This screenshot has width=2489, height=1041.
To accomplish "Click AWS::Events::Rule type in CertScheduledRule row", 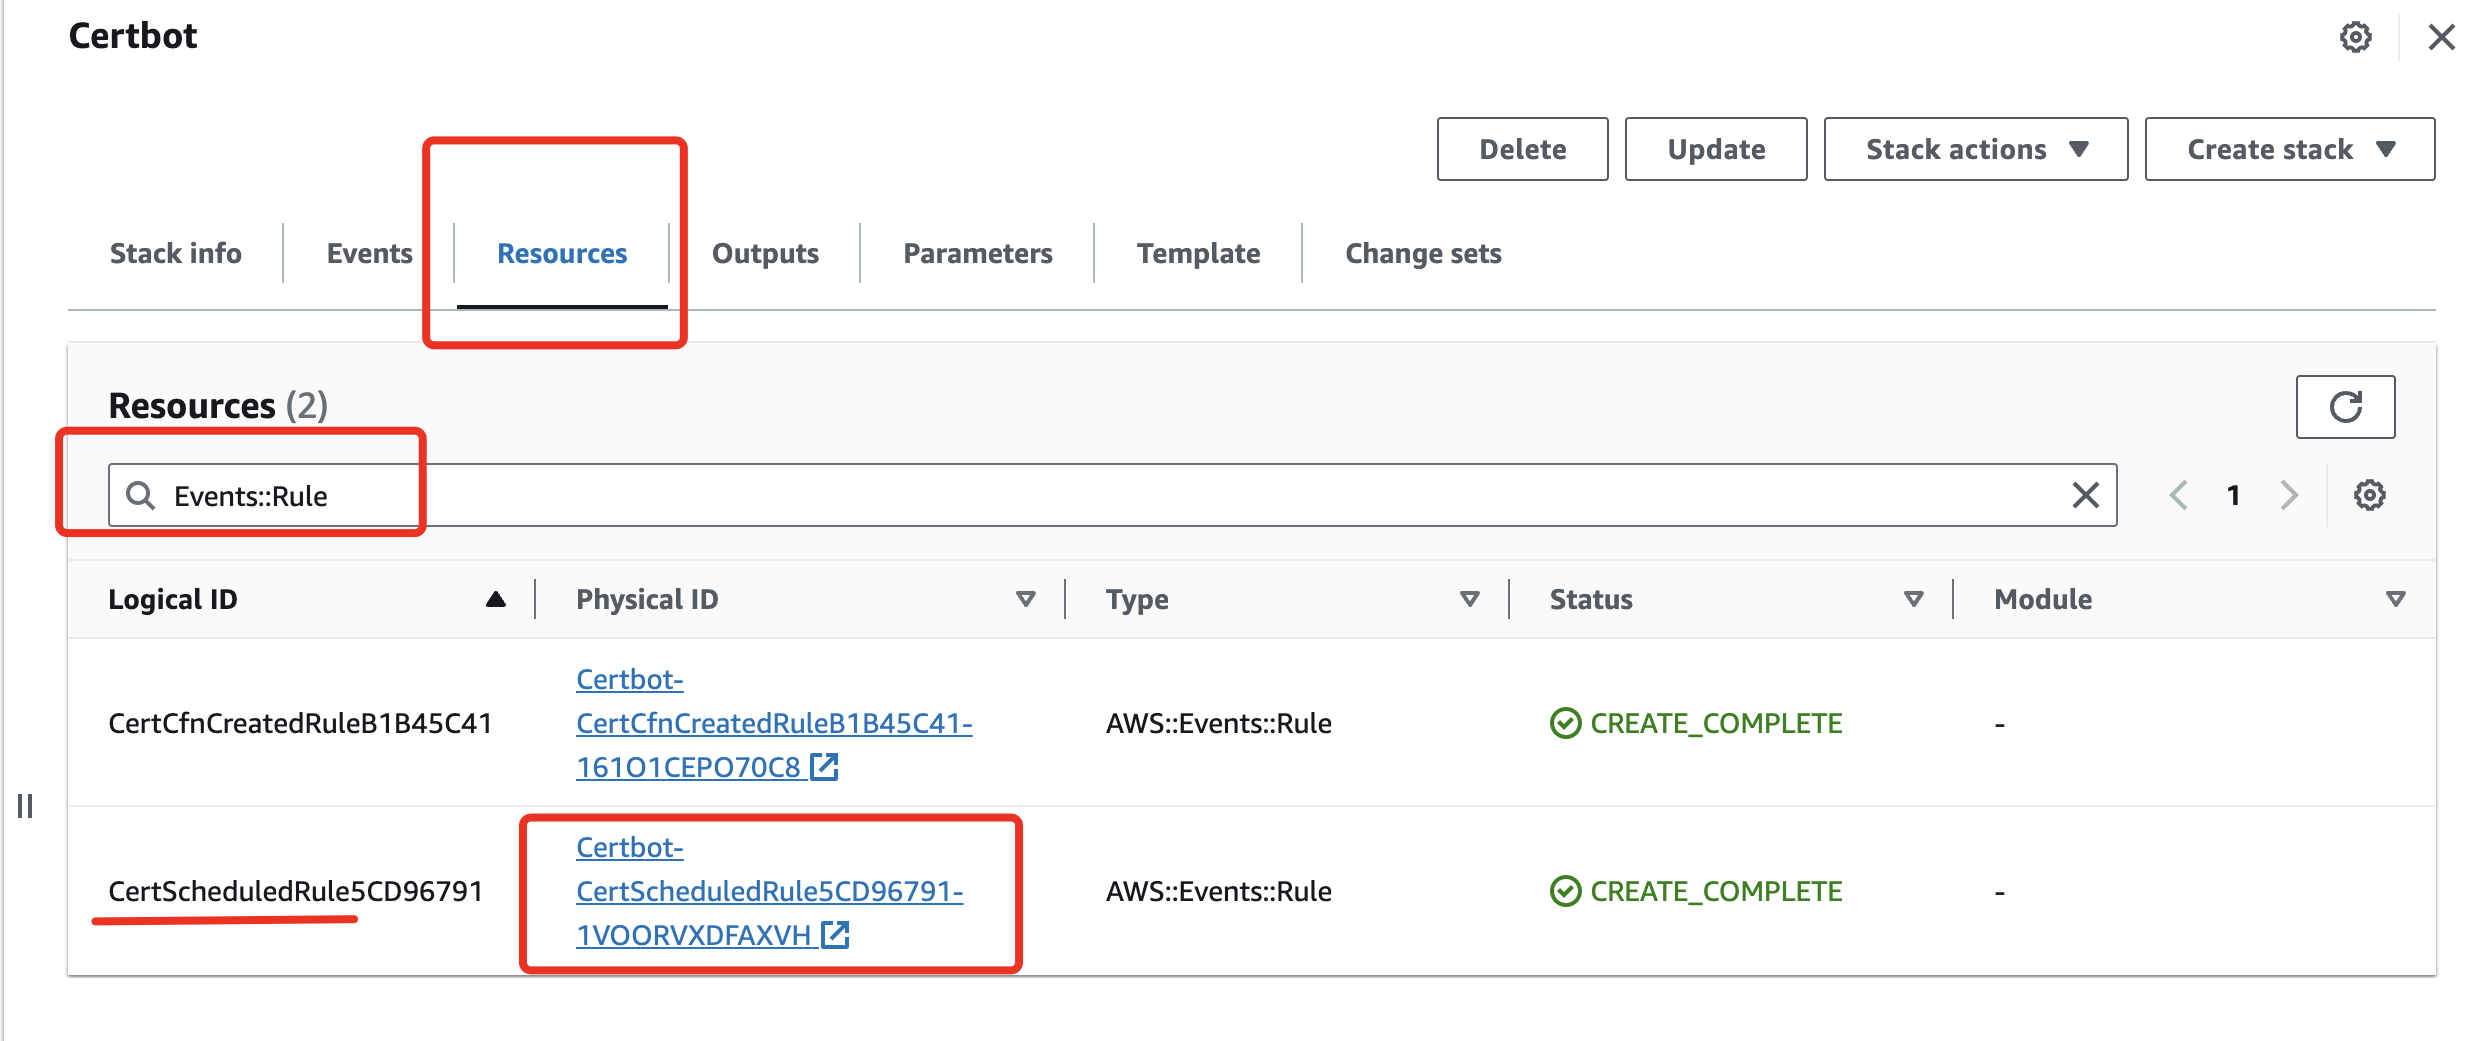I will click(x=1218, y=891).
